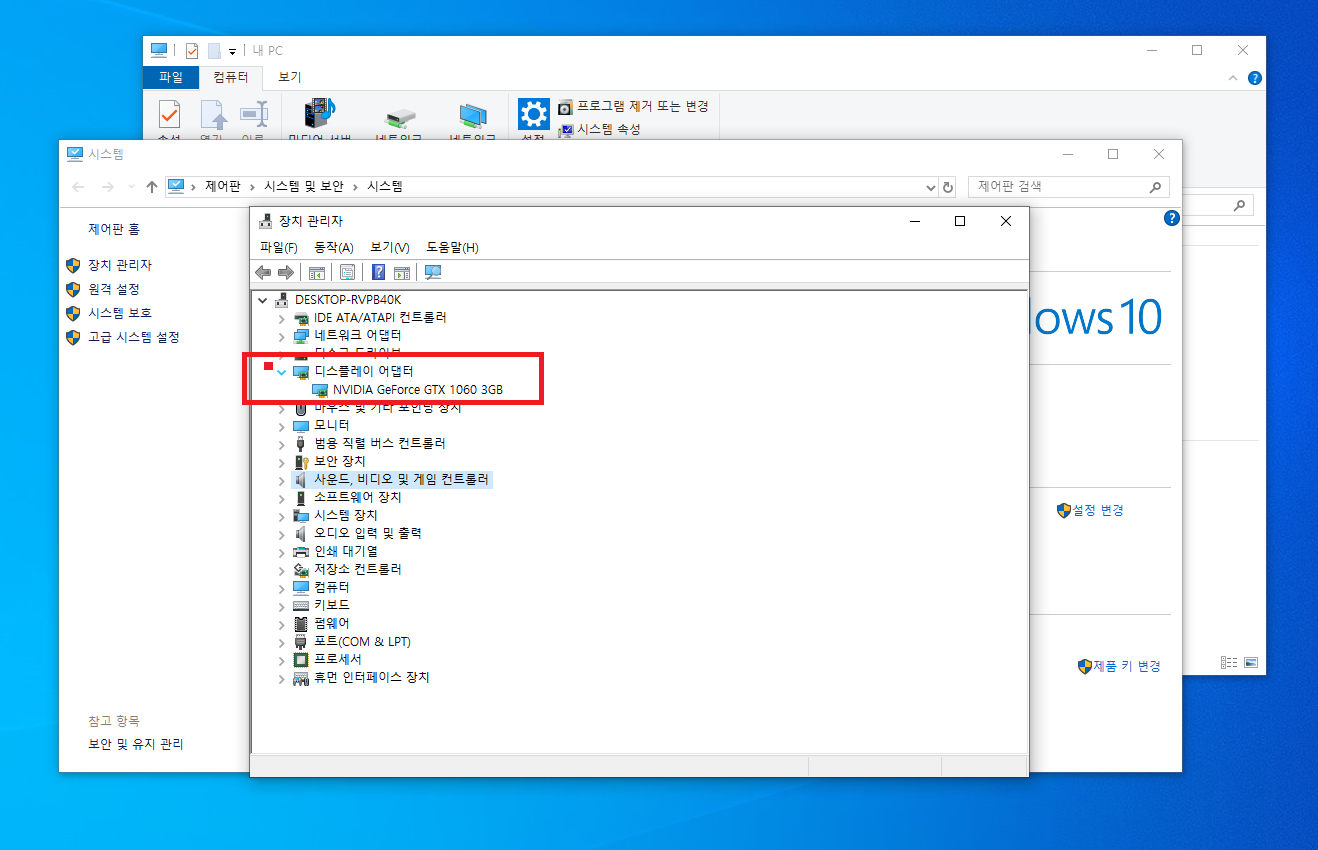Screen dimensions: 1318x850
Task: Click the print queues (인쇄 대기열) icon
Action: click(301, 551)
